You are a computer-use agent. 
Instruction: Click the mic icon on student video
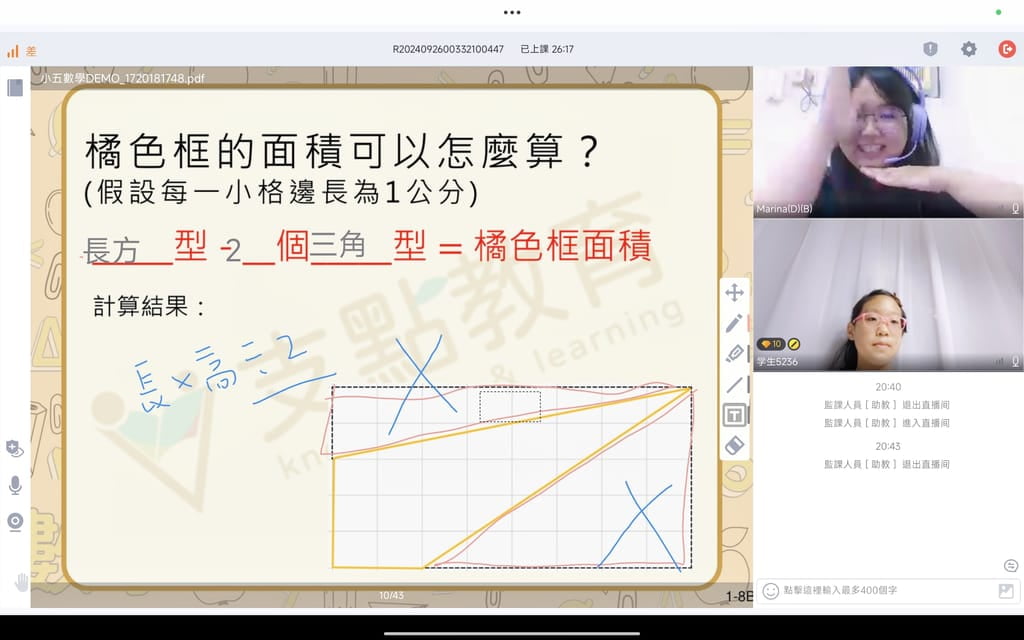pyautogui.click(x=1016, y=361)
